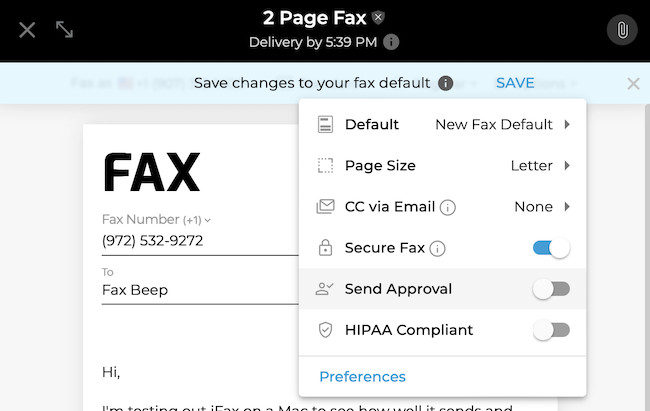Click the Secure Fax padlock icon
Image resolution: width=650 pixels, height=411 pixels.
click(x=325, y=248)
